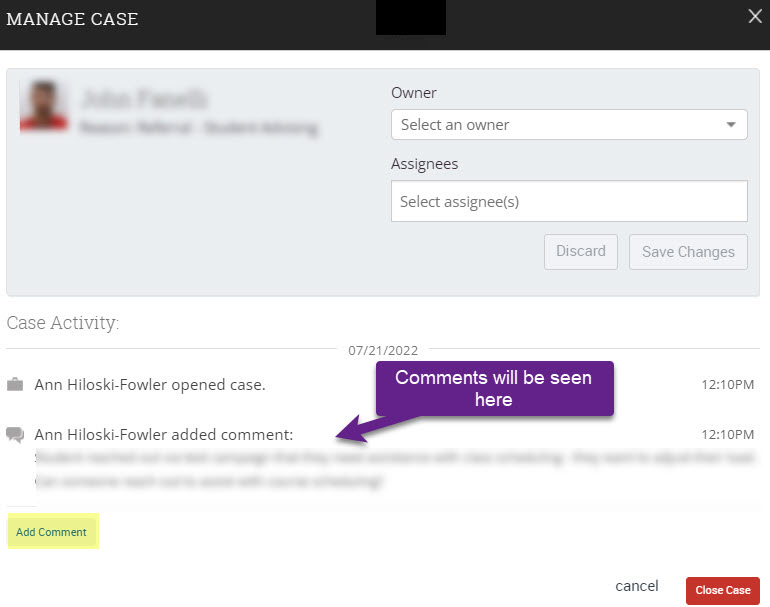Click the Owner dropdown arrow
Screen dimensions: 770x607
(x=731, y=125)
